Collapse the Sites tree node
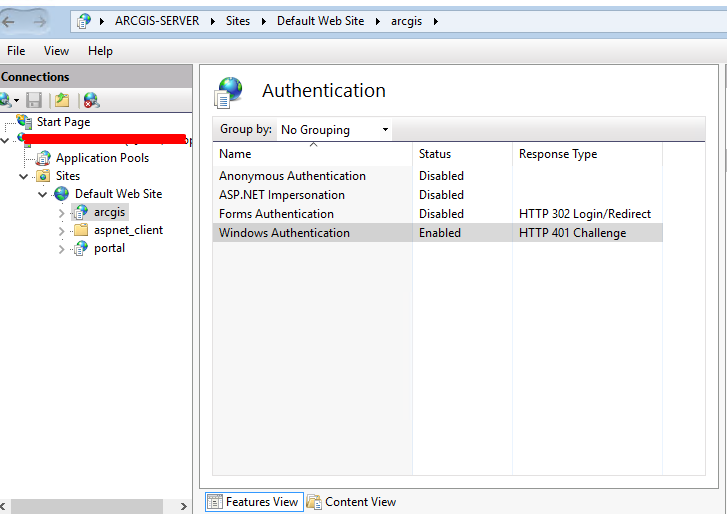Viewport: 727px width, 514px height. pos(24,176)
